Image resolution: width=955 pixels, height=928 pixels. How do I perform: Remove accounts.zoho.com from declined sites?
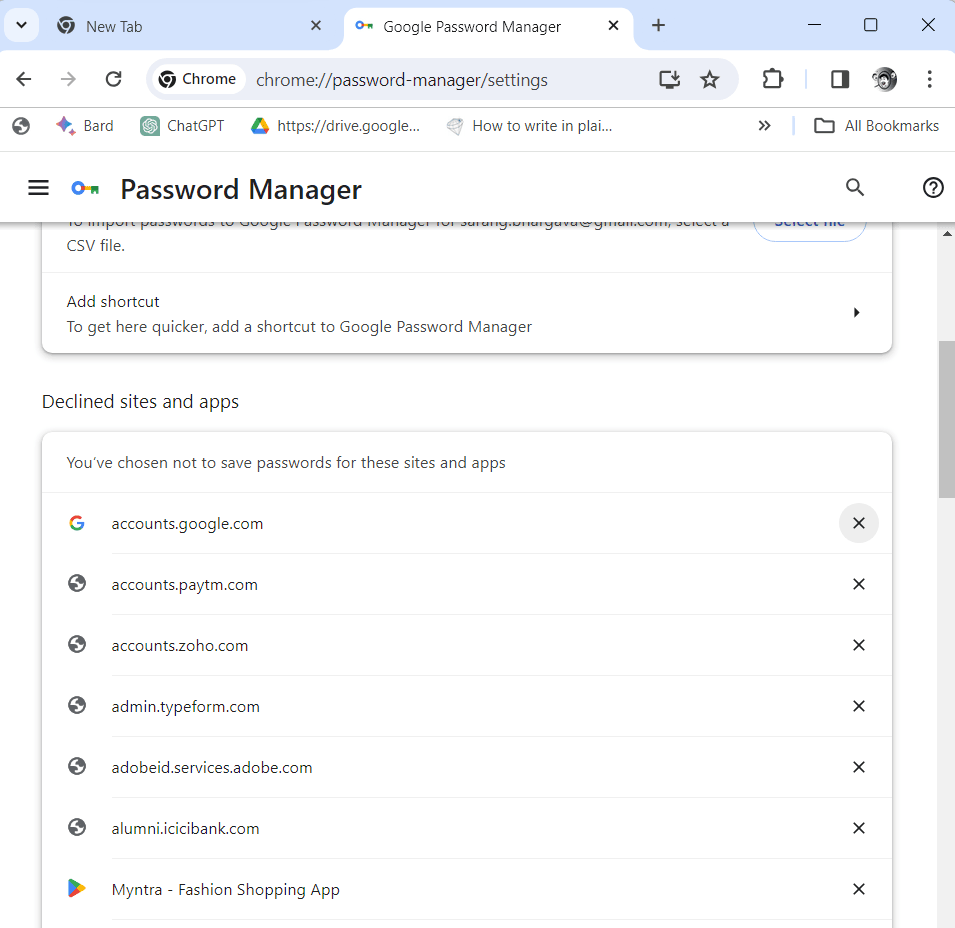[858, 644]
